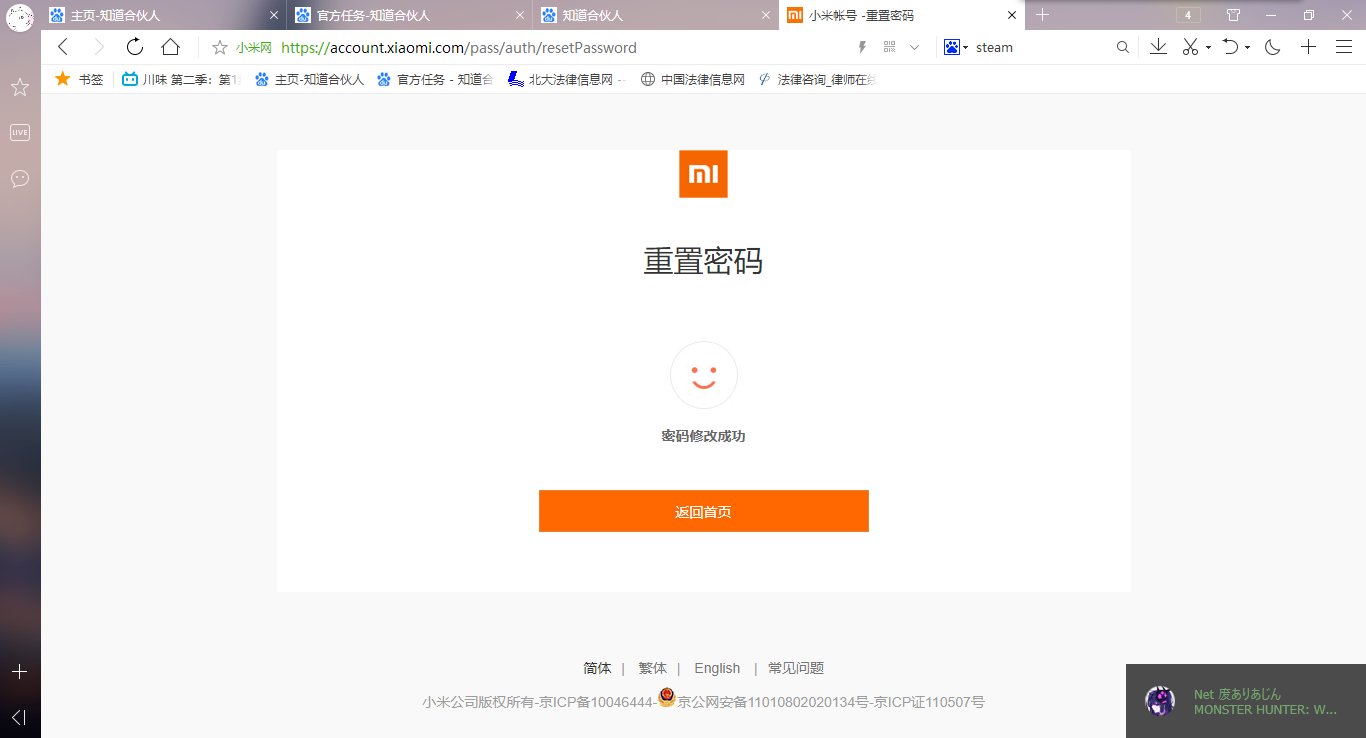This screenshot has width=1366, height=738.
Task: Reload the current page
Action: tap(134, 47)
